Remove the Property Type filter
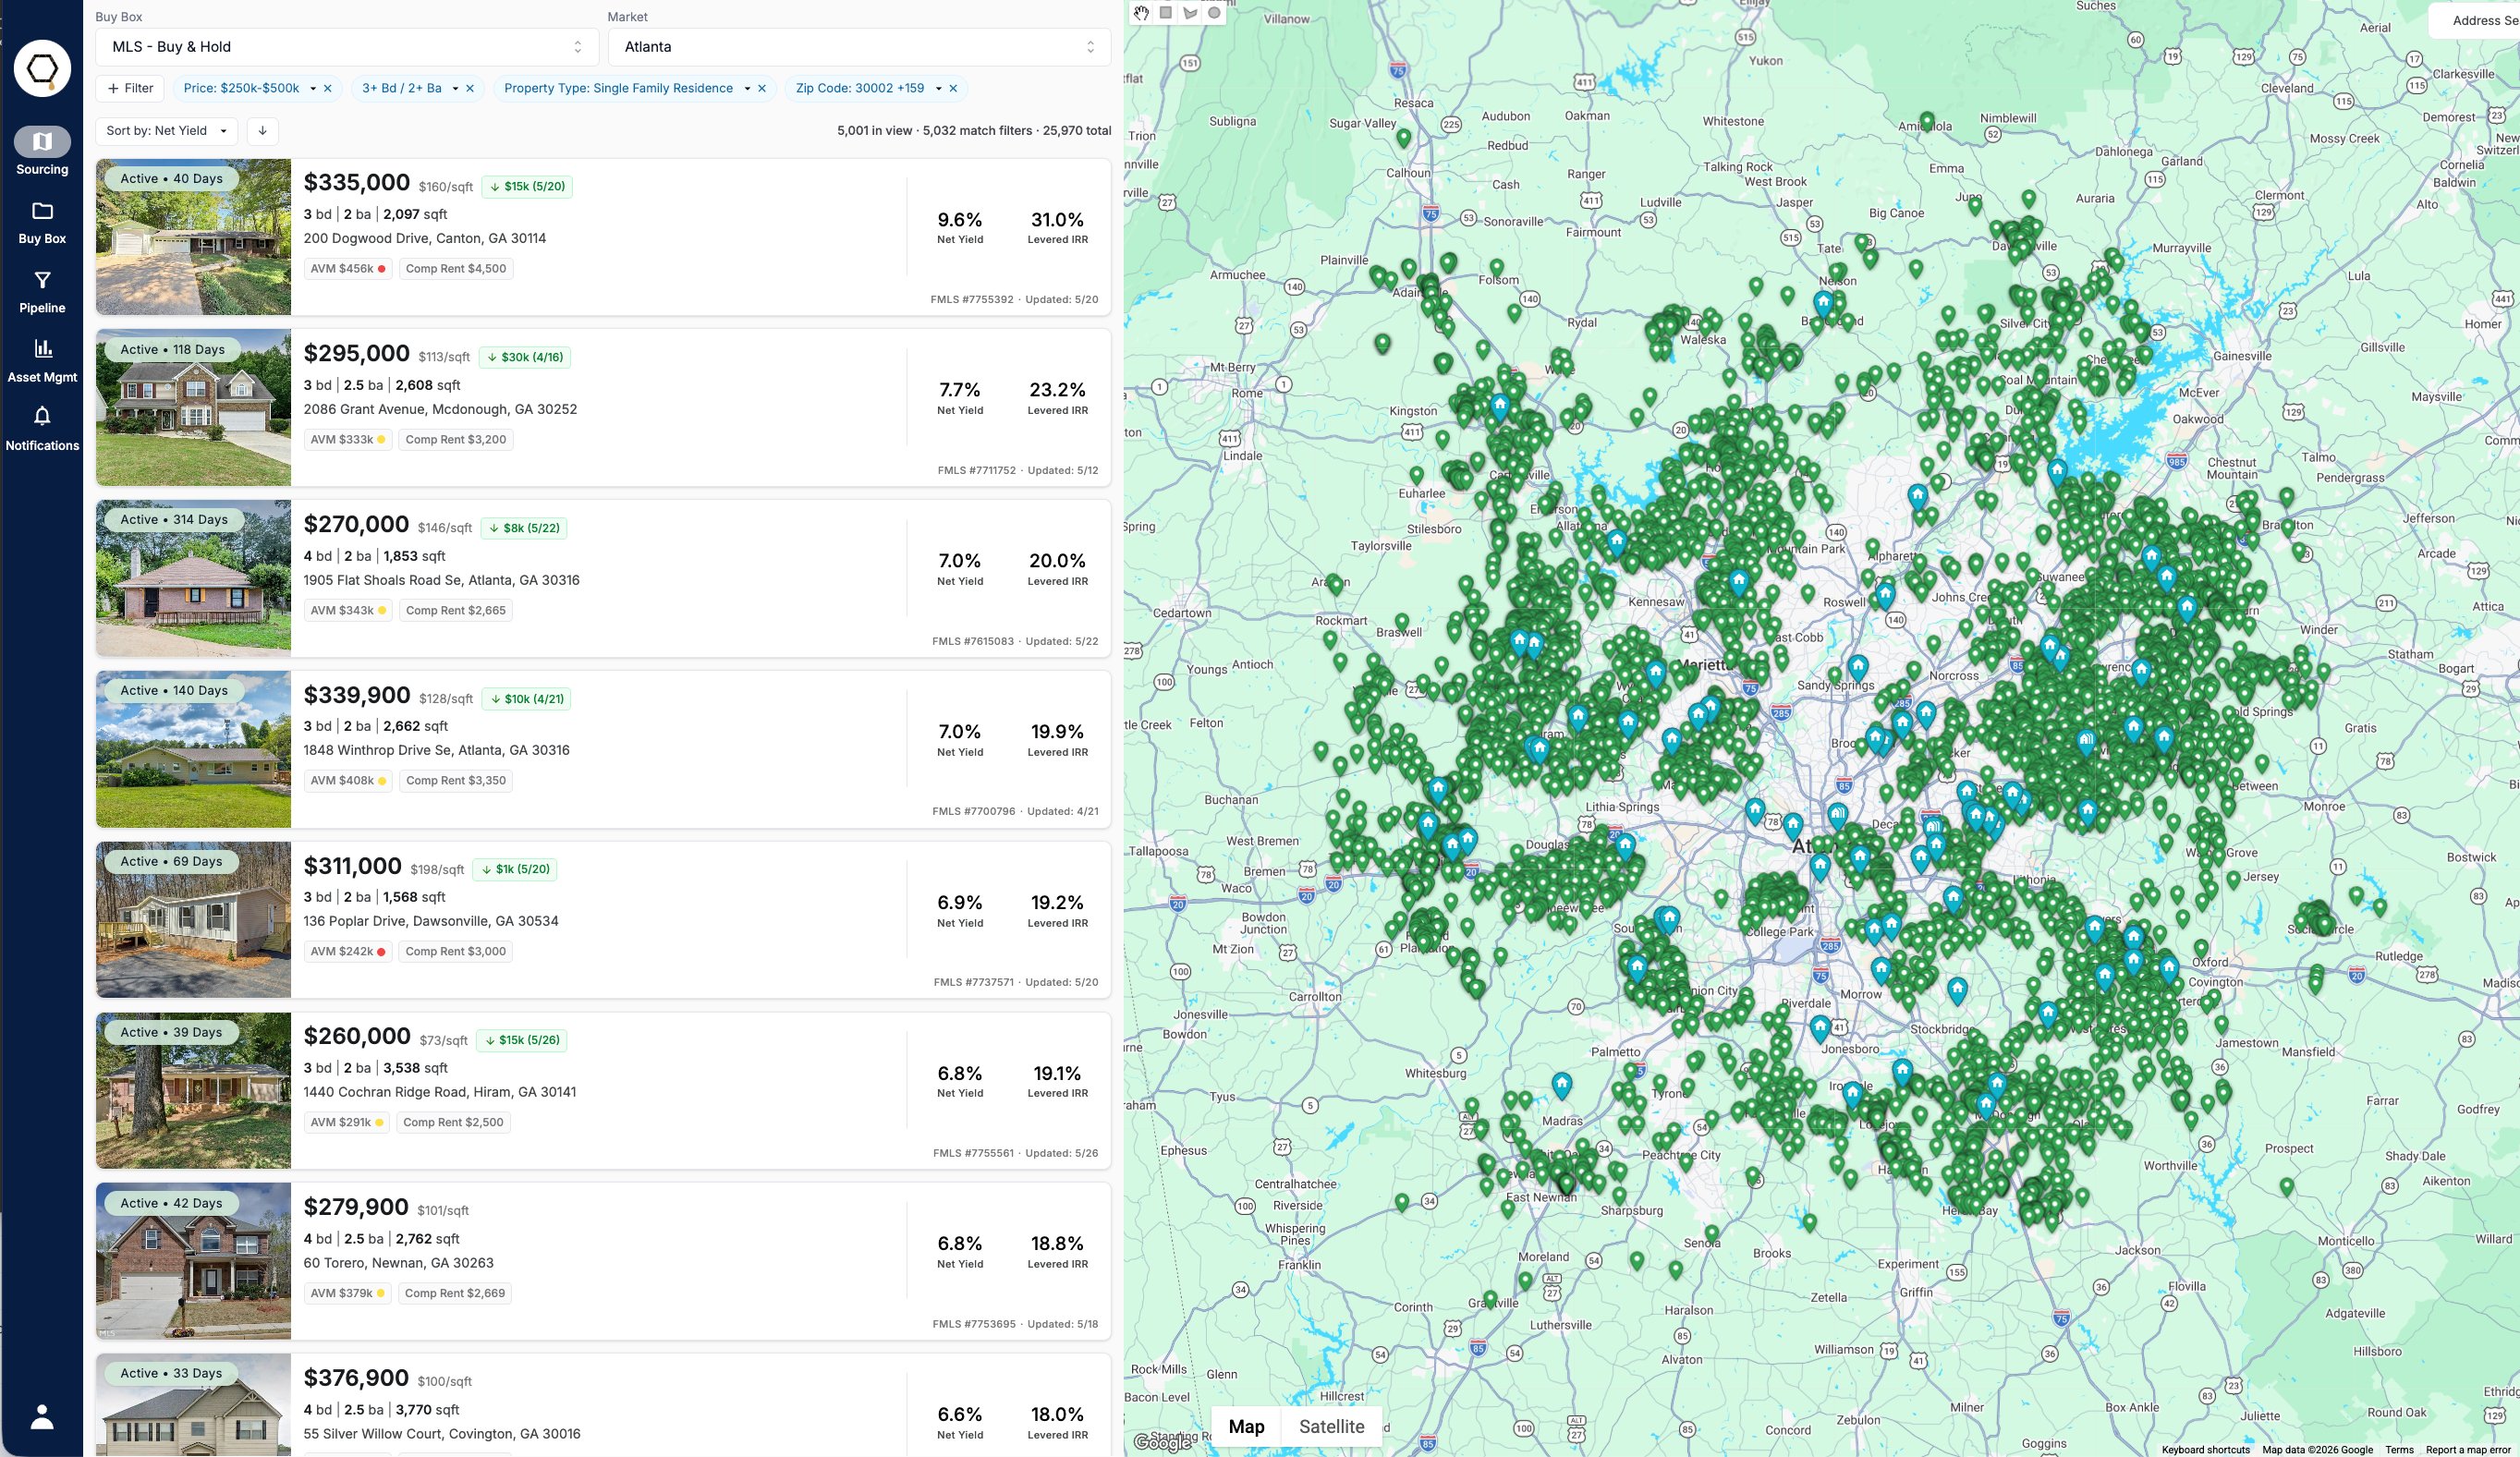The height and width of the screenshot is (1457, 2520). [x=762, y=88]
